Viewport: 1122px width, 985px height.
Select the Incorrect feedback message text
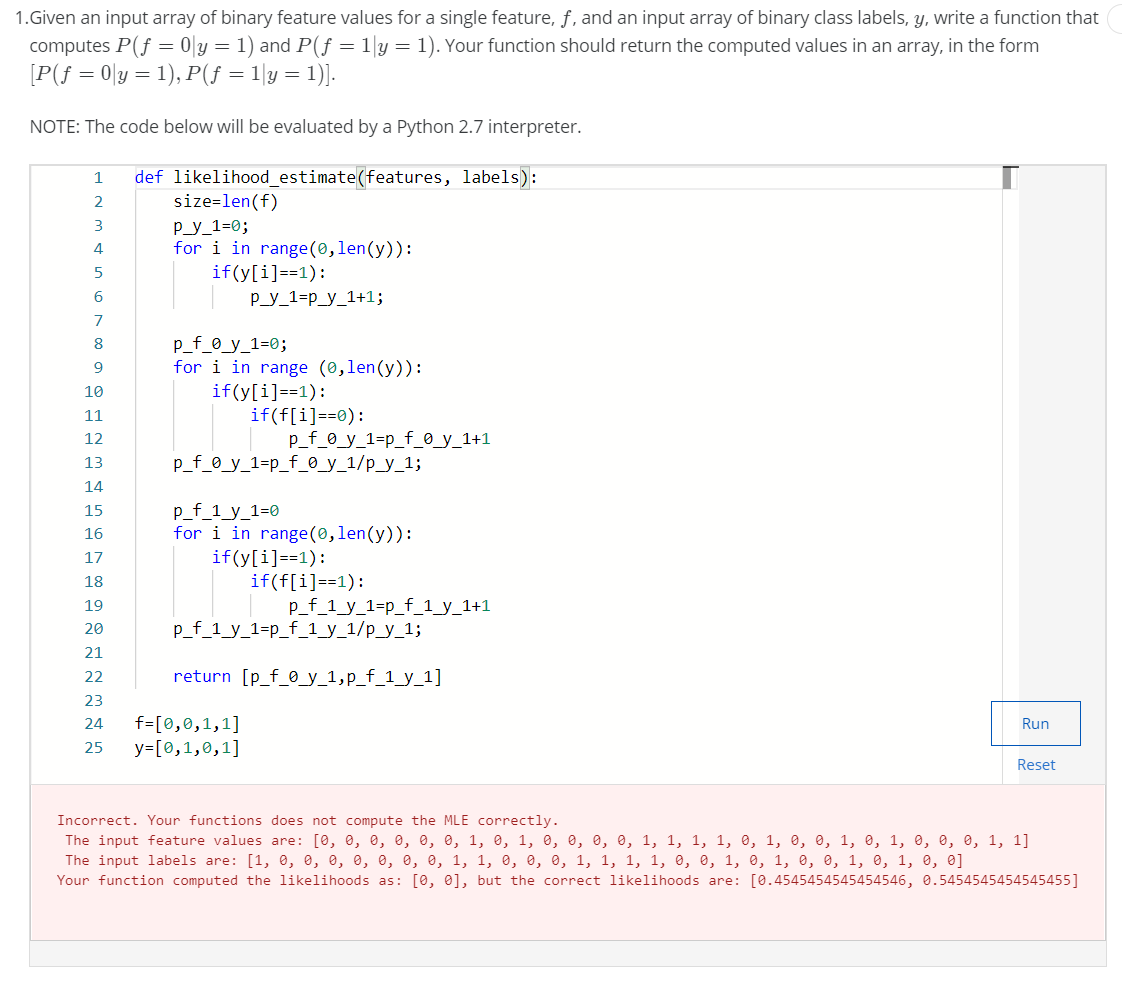(300, 821)
